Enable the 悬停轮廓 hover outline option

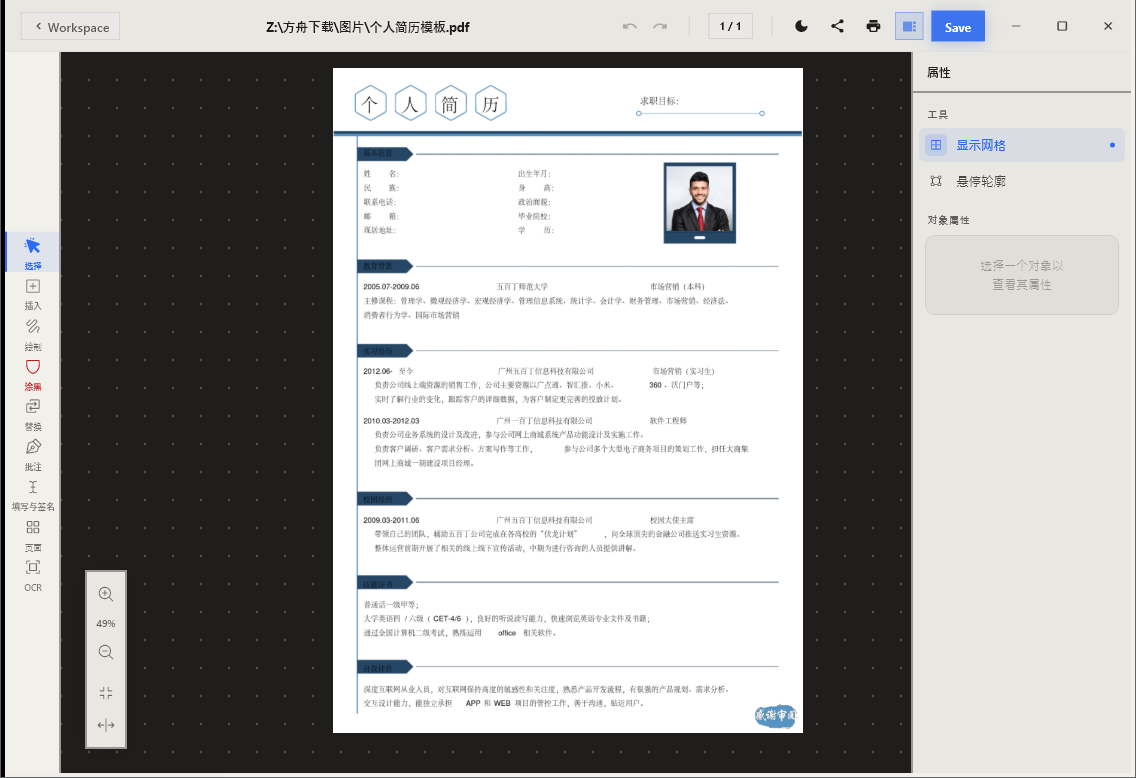(1022, 181)
